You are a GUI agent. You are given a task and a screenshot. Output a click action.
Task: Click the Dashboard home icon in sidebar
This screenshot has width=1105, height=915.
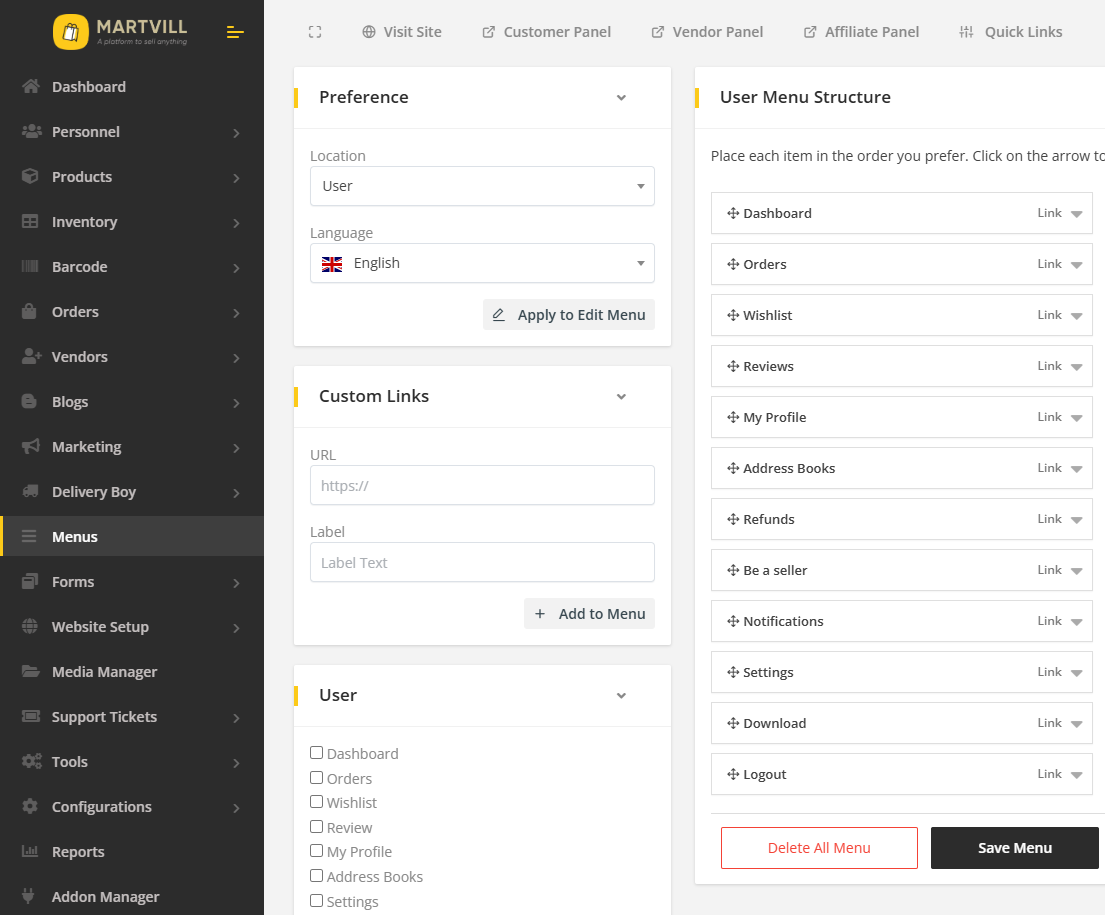[31, 87]
